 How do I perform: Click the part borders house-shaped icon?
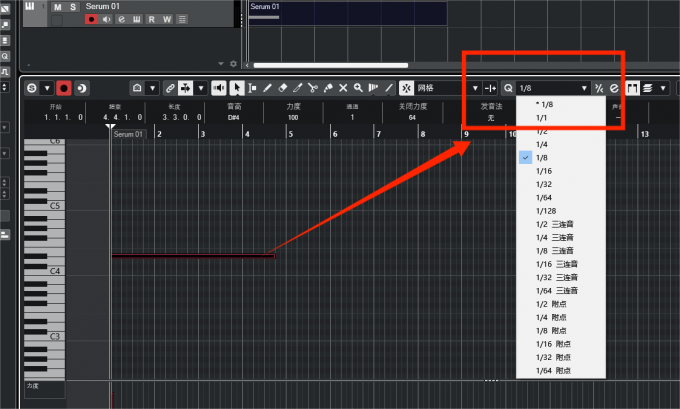pyautogui.click(x=137, y=88)
